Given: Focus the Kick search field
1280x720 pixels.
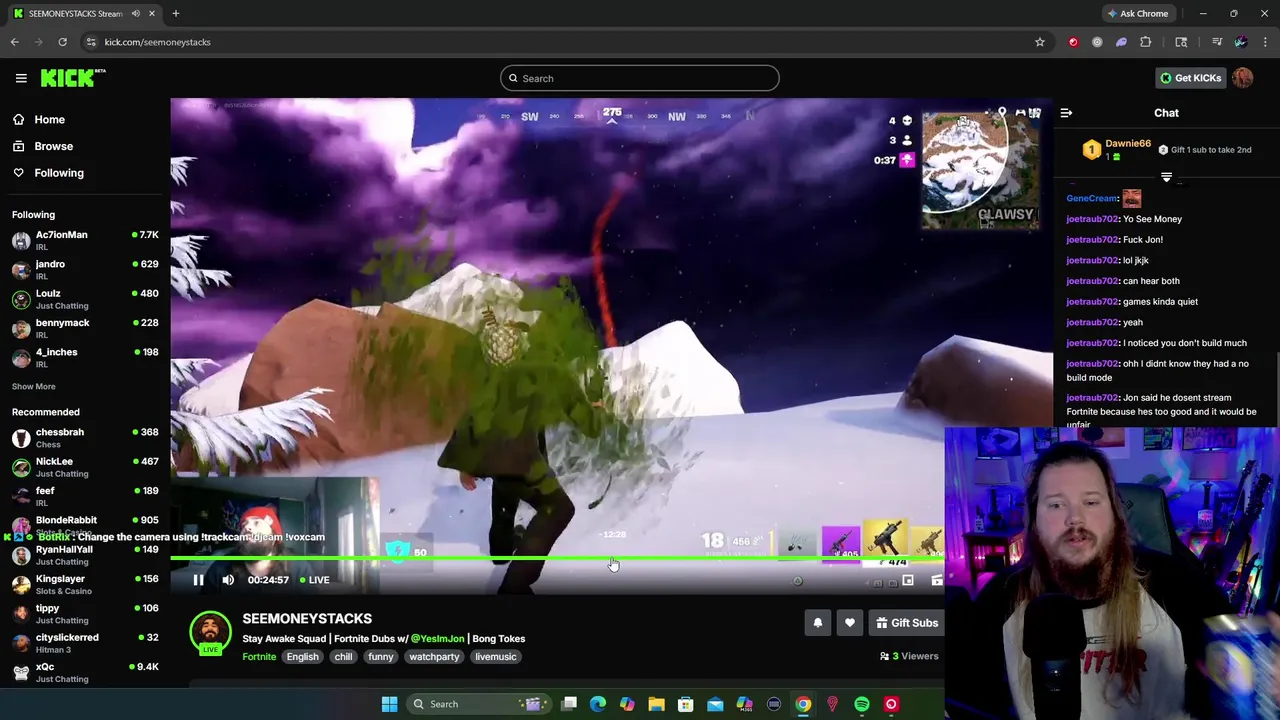Looking at the screenshot, I should click(x=640, y=78).
